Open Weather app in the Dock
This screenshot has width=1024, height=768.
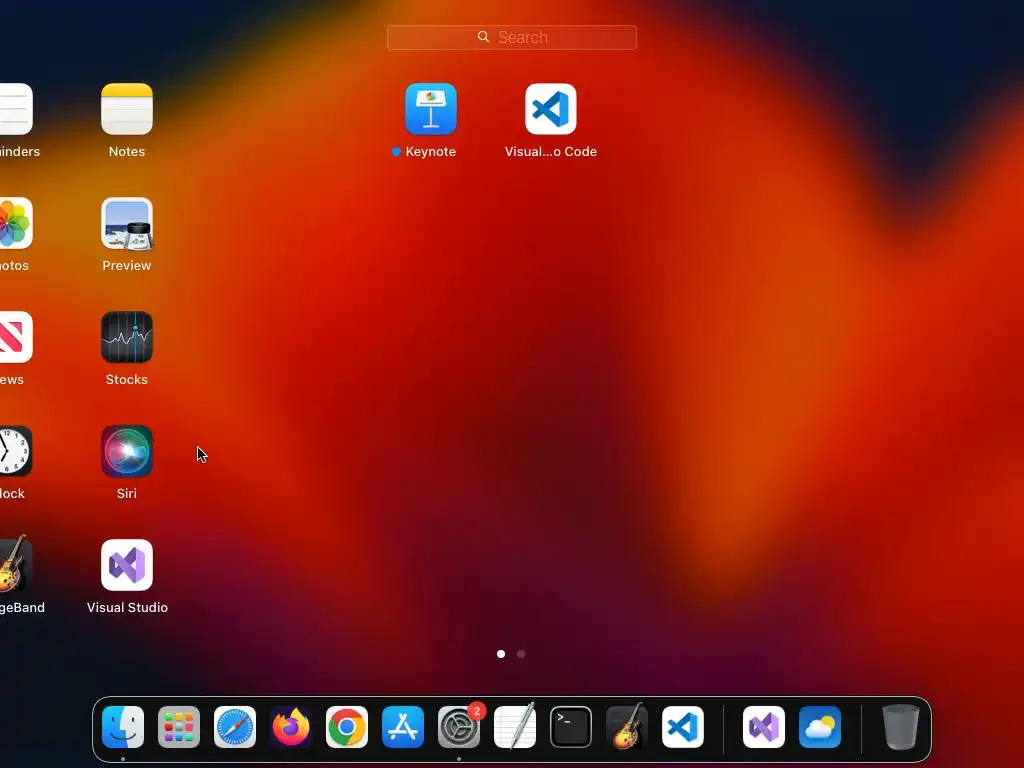tap(820, 727)
